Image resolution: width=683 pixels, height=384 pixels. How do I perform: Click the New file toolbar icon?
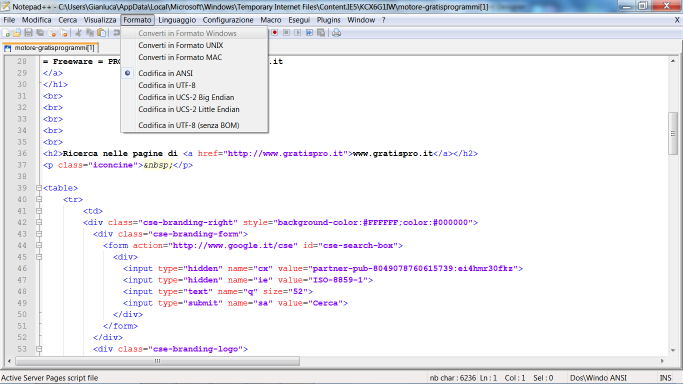tap(7, 33)
